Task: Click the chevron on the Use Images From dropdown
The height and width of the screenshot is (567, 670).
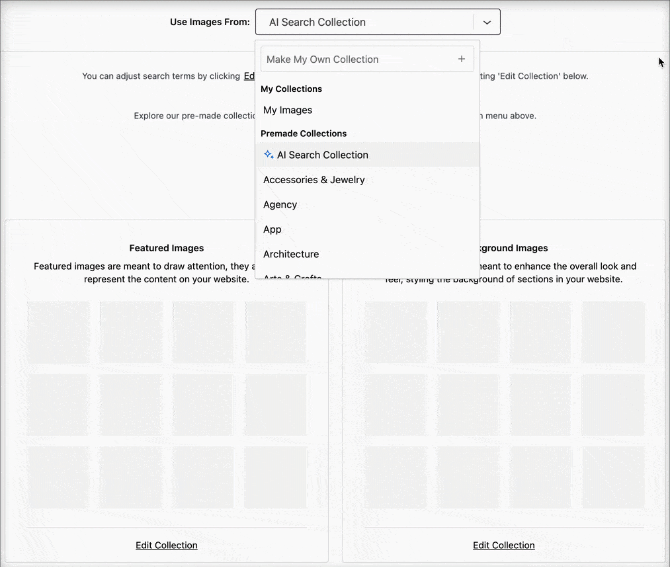Action: click(x=487, y=22)
